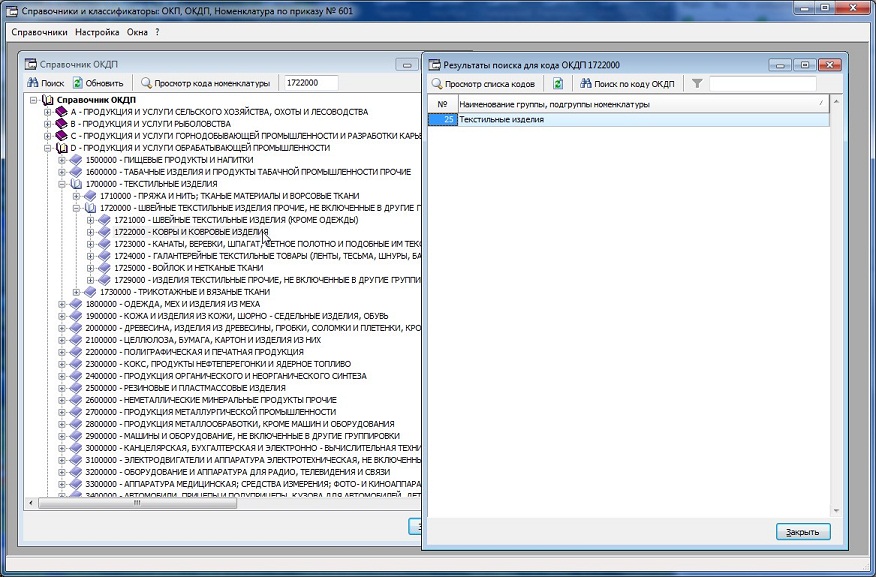Select the 1725000 Войлок и нетканые ткани item
This screenshot has width=876, height=577.
(188, 268)
